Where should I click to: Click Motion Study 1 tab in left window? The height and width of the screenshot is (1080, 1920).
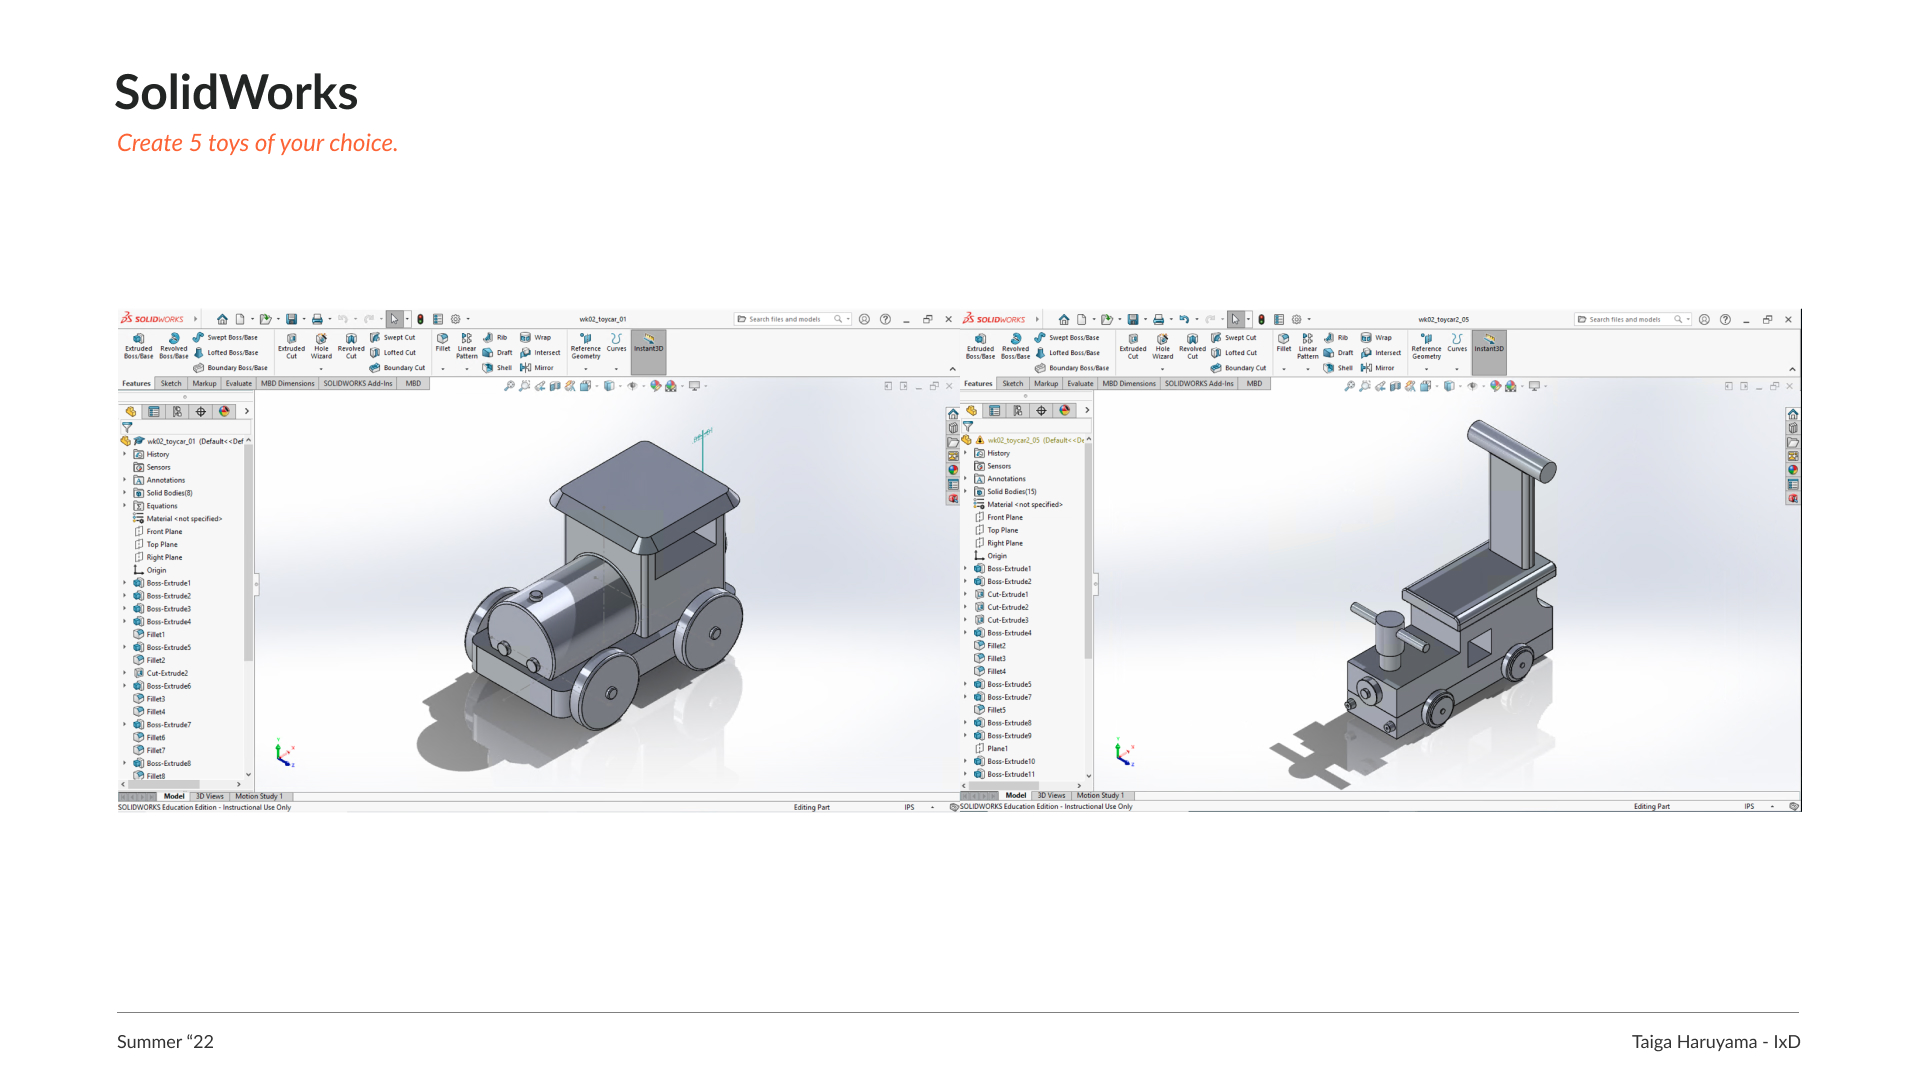(x=259, y=796)
